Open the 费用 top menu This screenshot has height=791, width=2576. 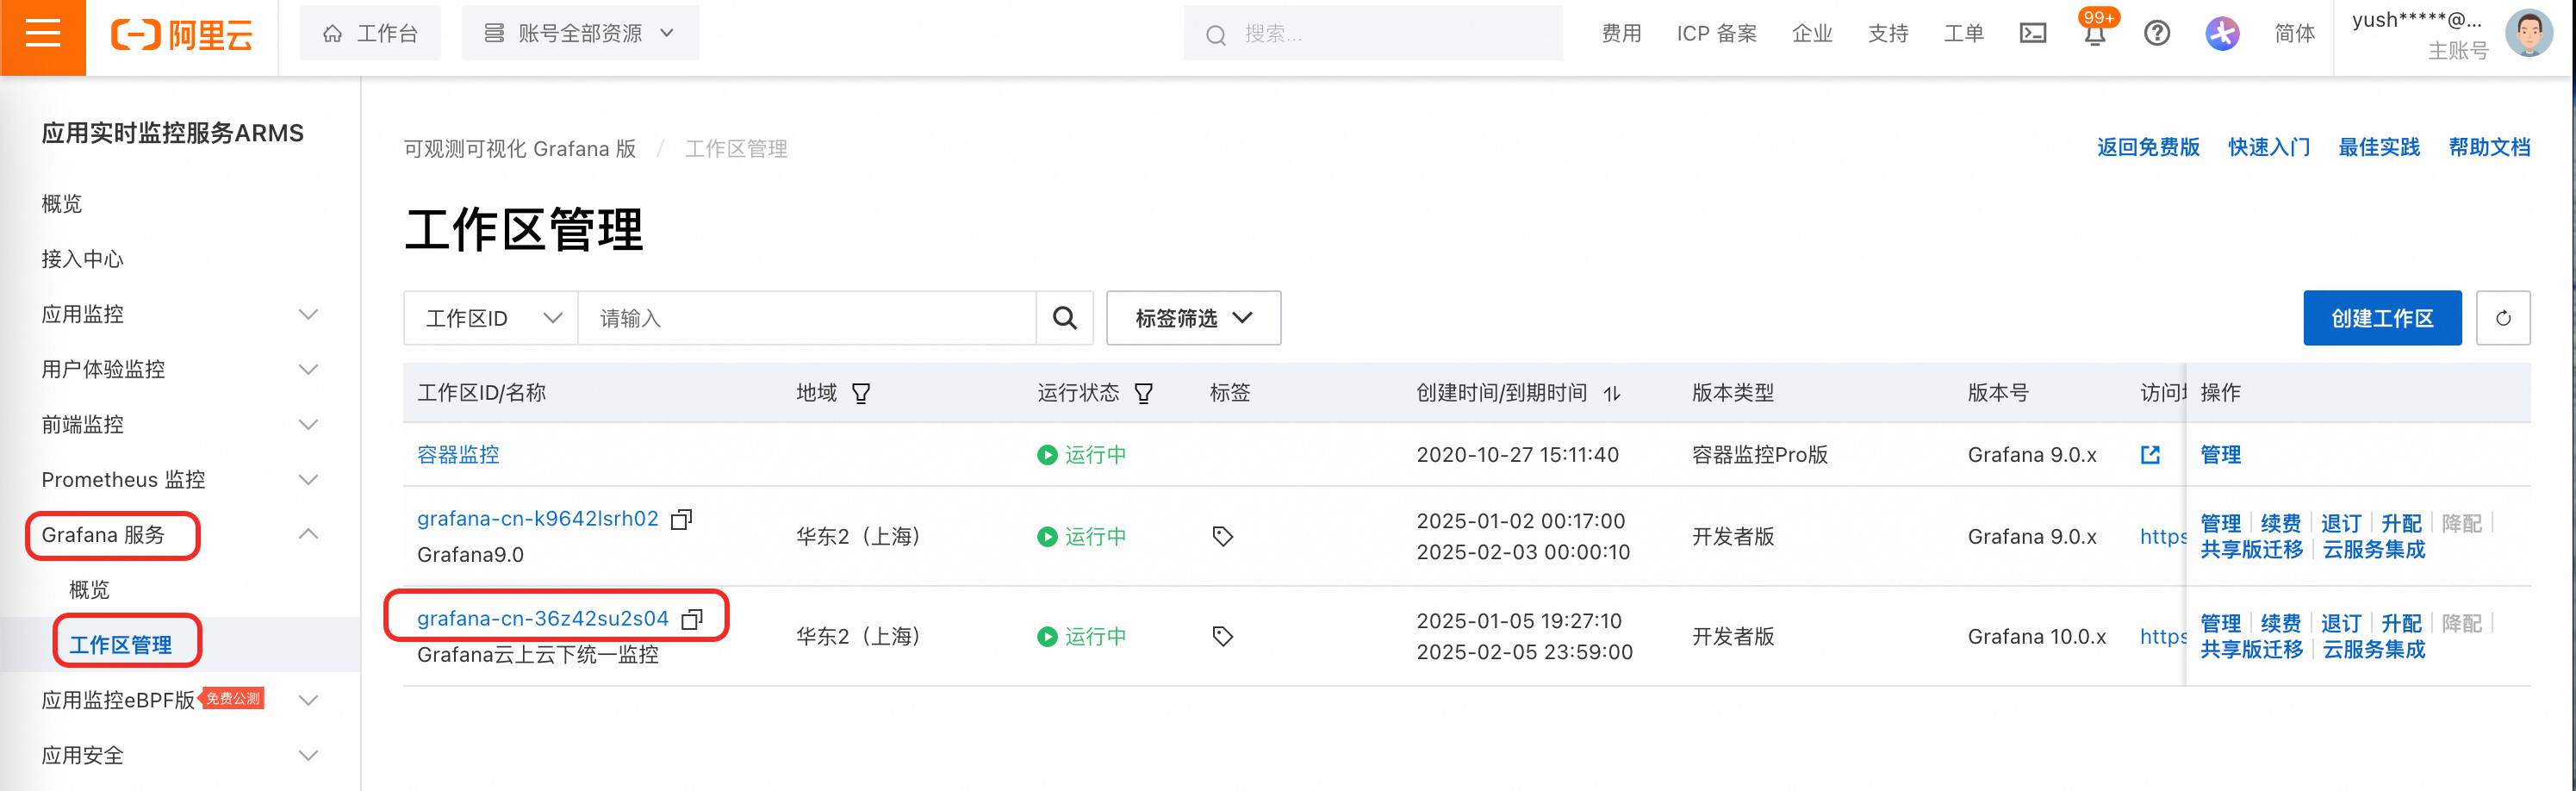(x=1621, y=34)
